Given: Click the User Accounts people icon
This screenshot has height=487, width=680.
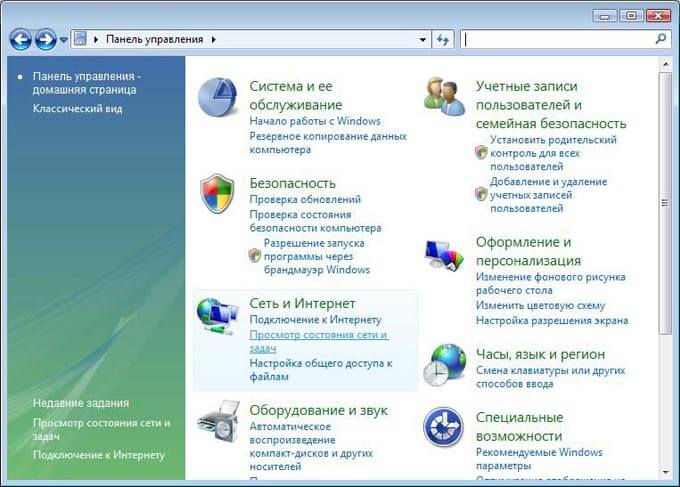Looking at the screenshot, I should coord(443,96).
